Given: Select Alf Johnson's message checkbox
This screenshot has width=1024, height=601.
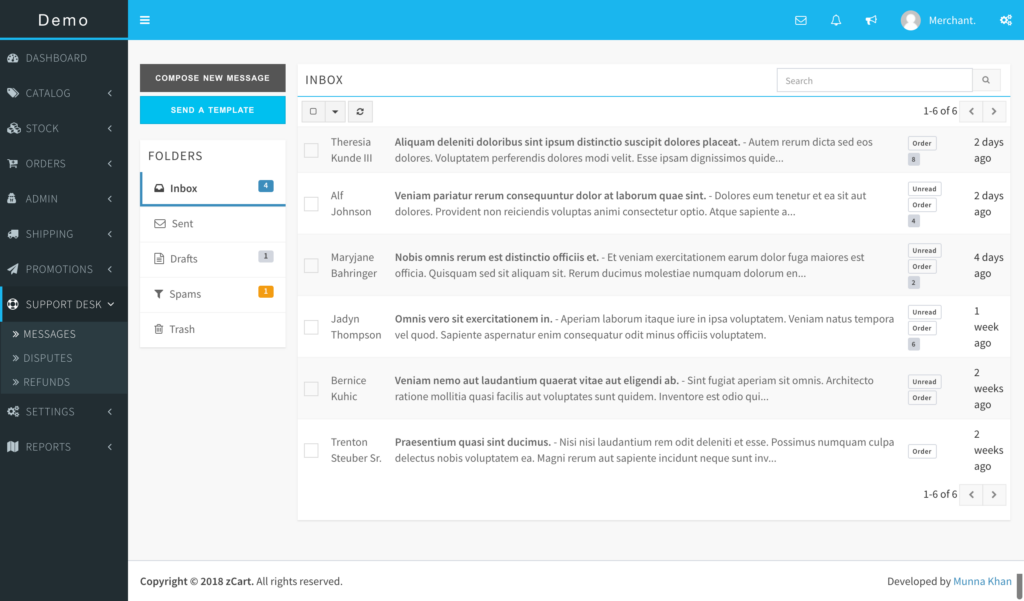Looking at the screenshot, I should point(311,204).
